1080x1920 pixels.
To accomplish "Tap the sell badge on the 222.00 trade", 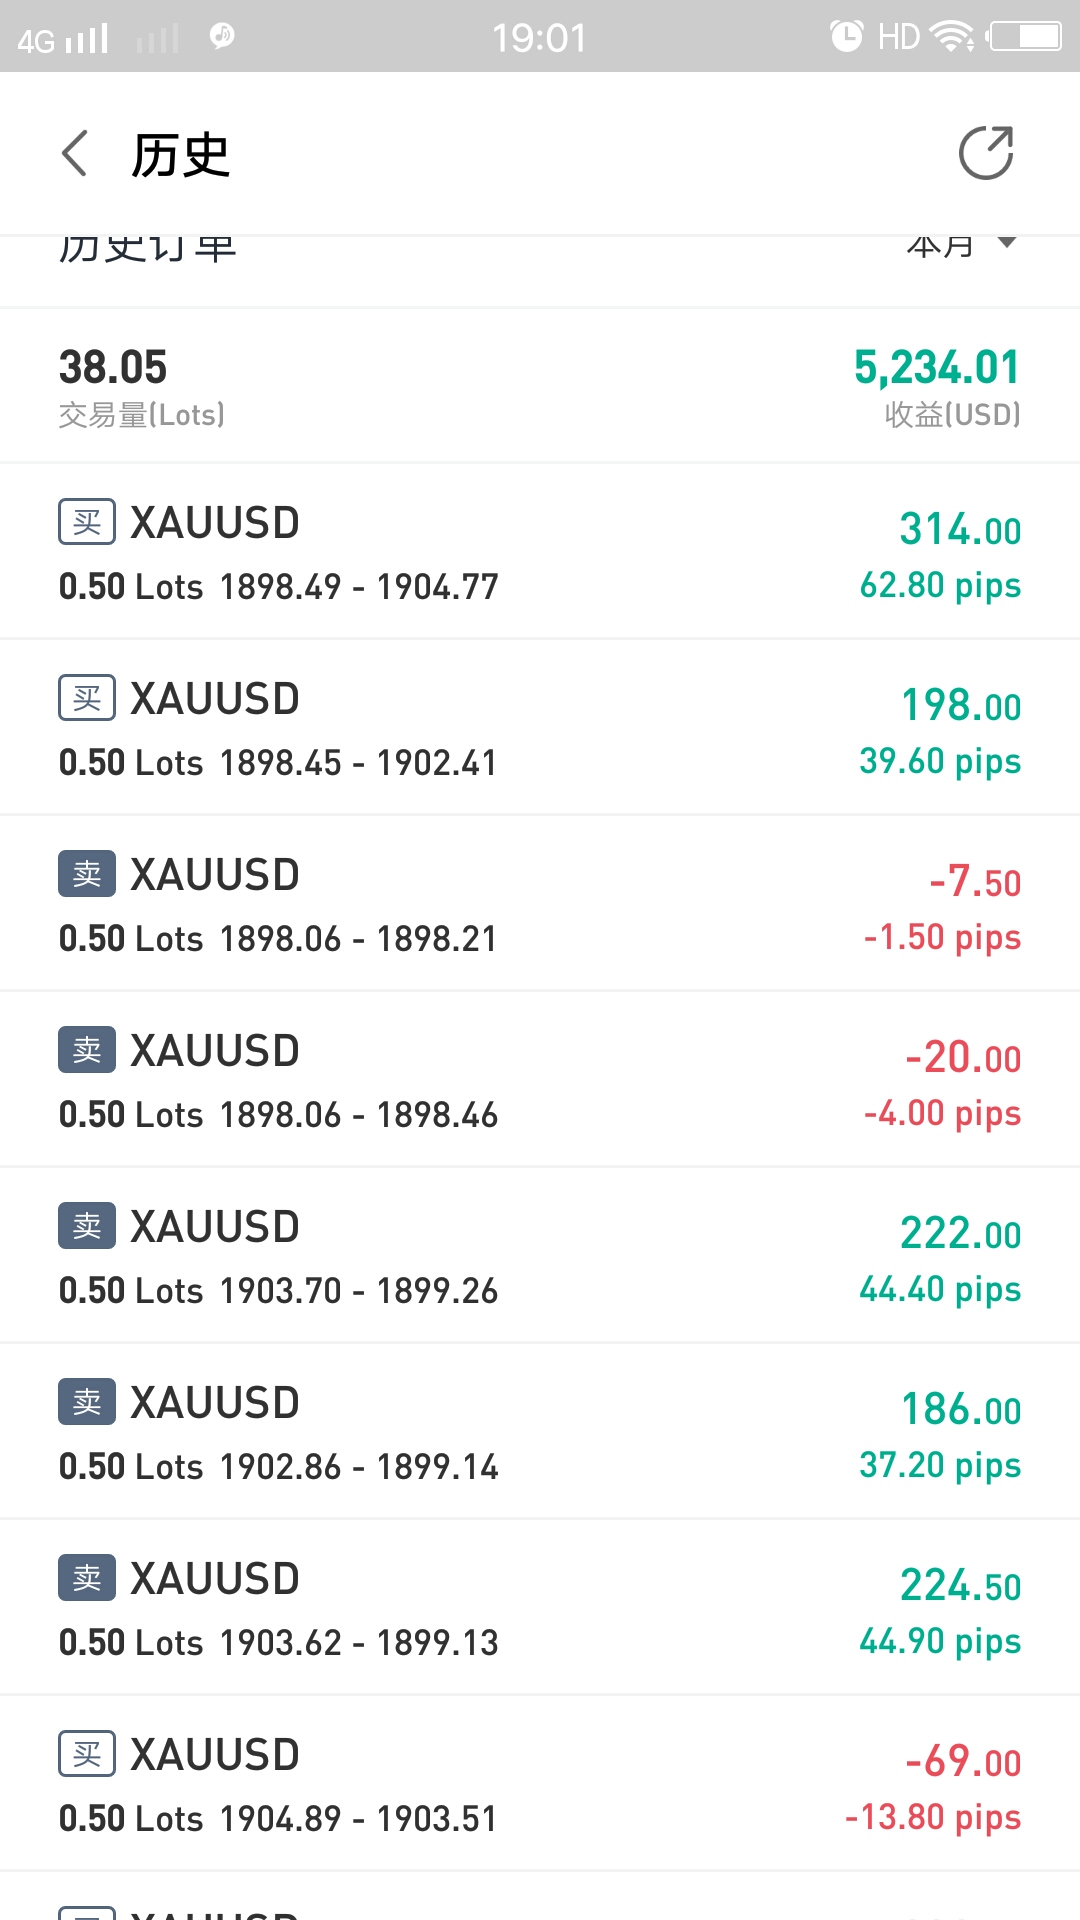I will click(87, 1226).
